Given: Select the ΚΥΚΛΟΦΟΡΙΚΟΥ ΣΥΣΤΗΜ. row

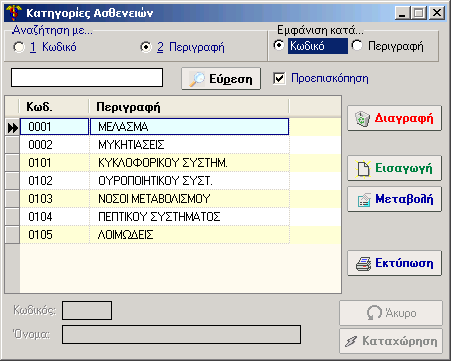Looking at the screenshot, I should coord(189,163).
